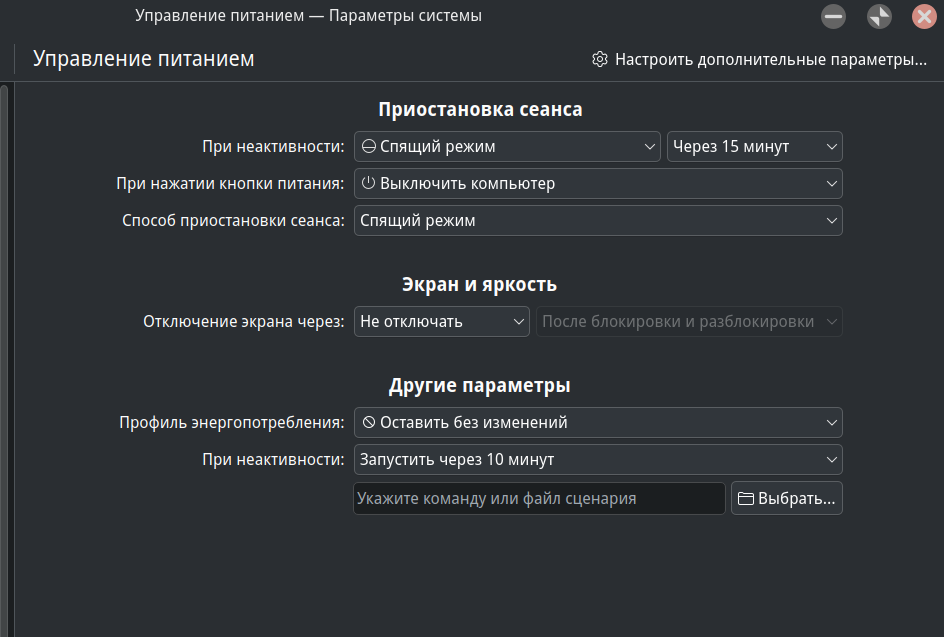The height and width of the screenshot is (637, 944).
Task: Click the window title 'Управление питанием — Параметры системы'
Action: tap(308, 16)
